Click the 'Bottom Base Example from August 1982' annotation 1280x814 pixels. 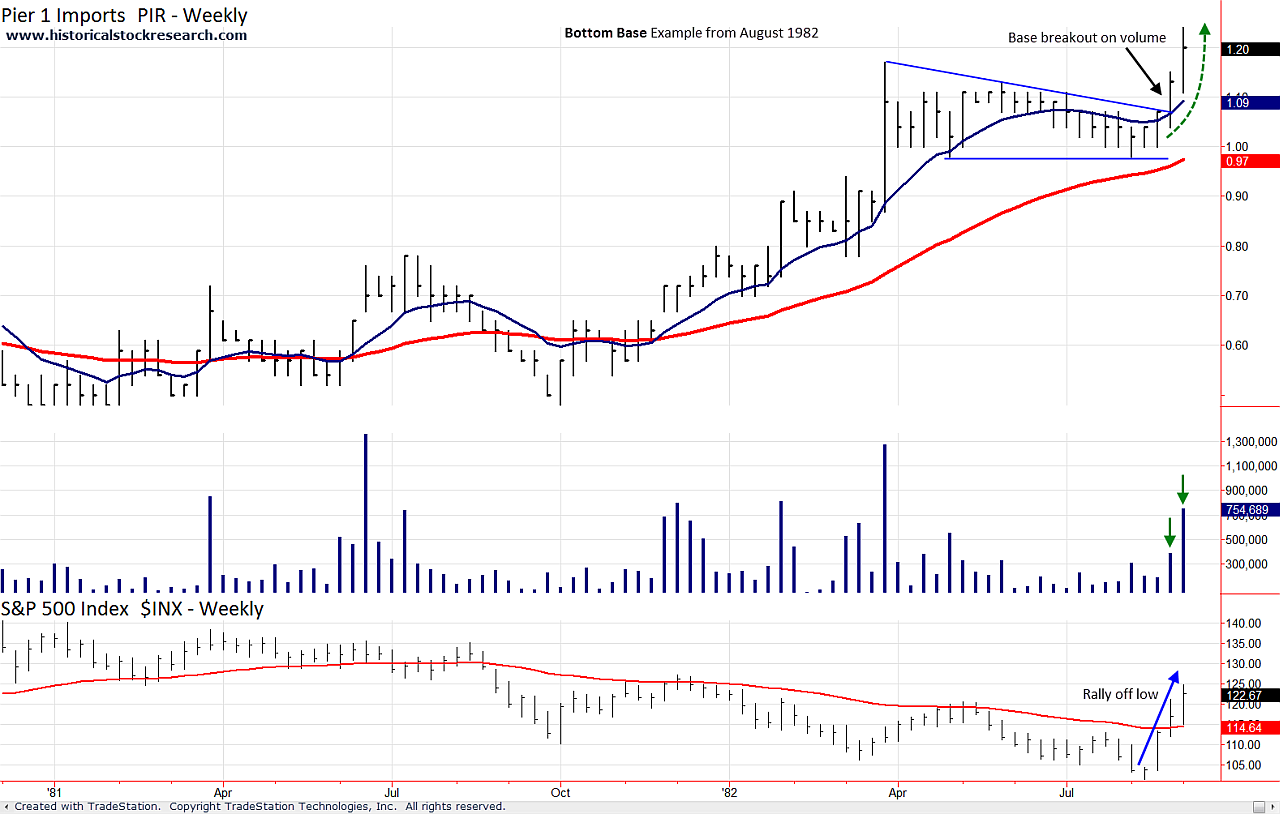691,32
